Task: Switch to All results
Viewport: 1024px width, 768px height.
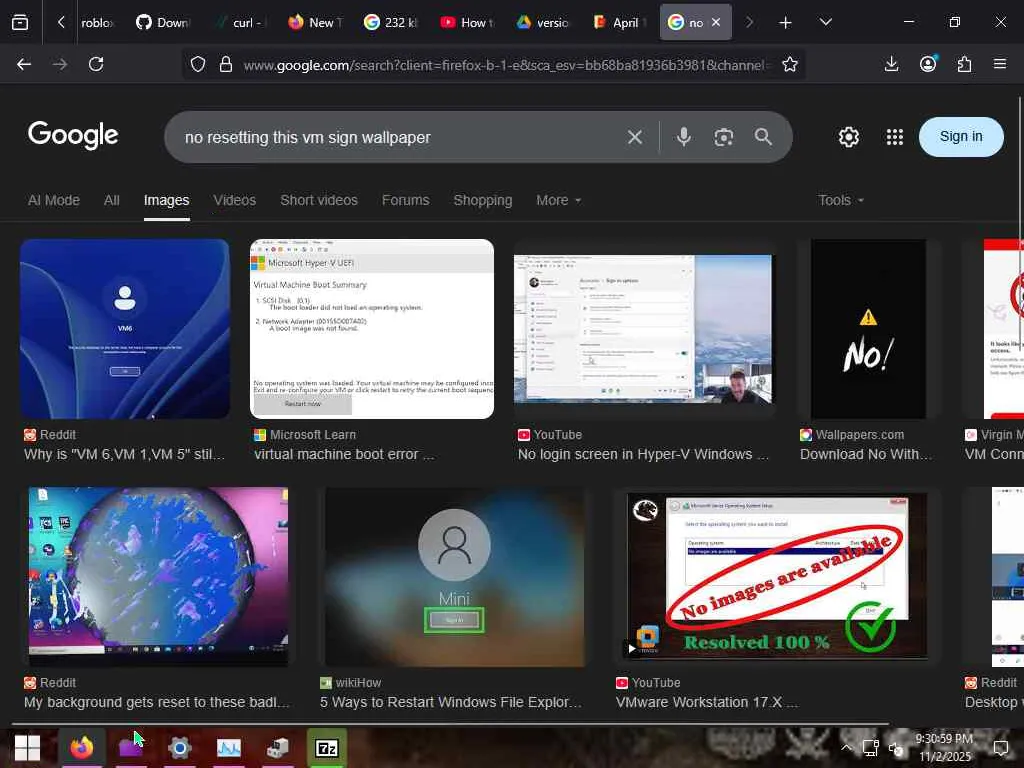Action: click(112, 200)
